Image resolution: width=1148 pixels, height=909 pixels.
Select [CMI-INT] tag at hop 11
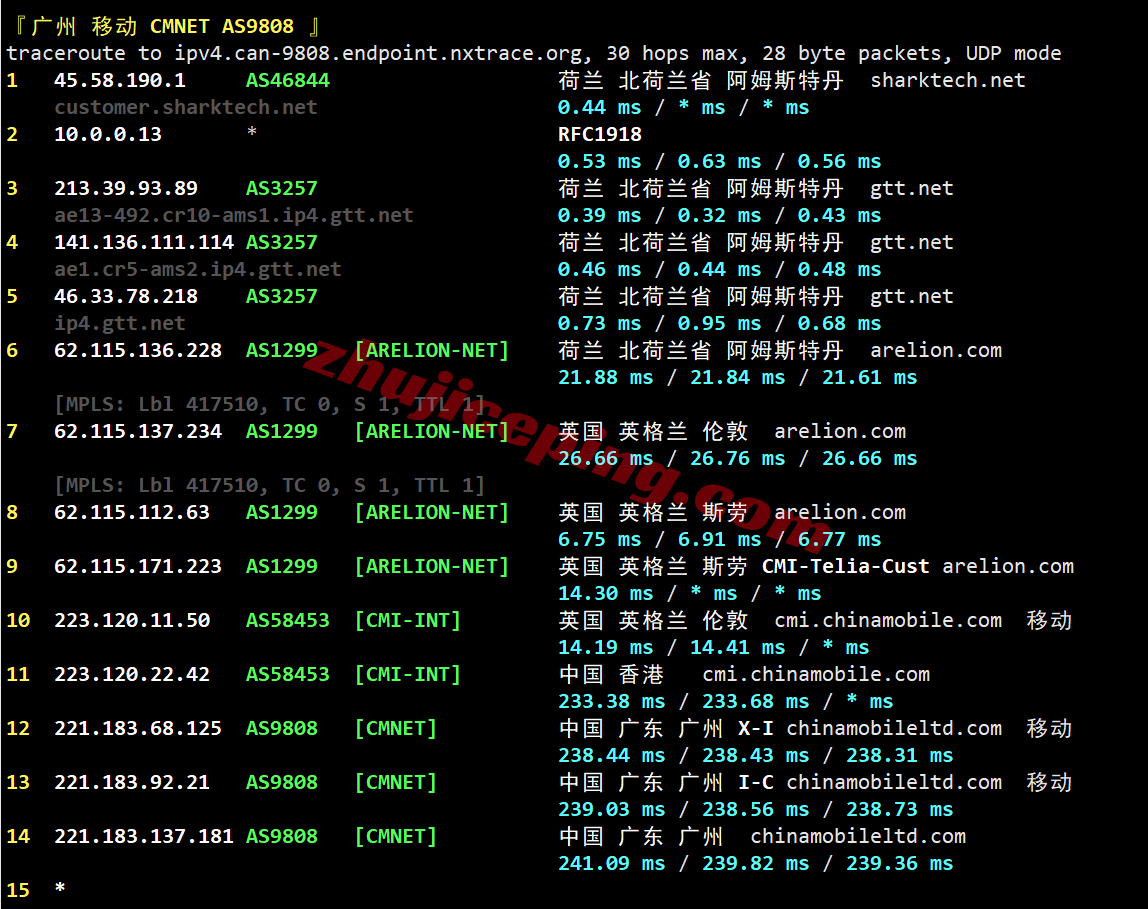point(408,675)
